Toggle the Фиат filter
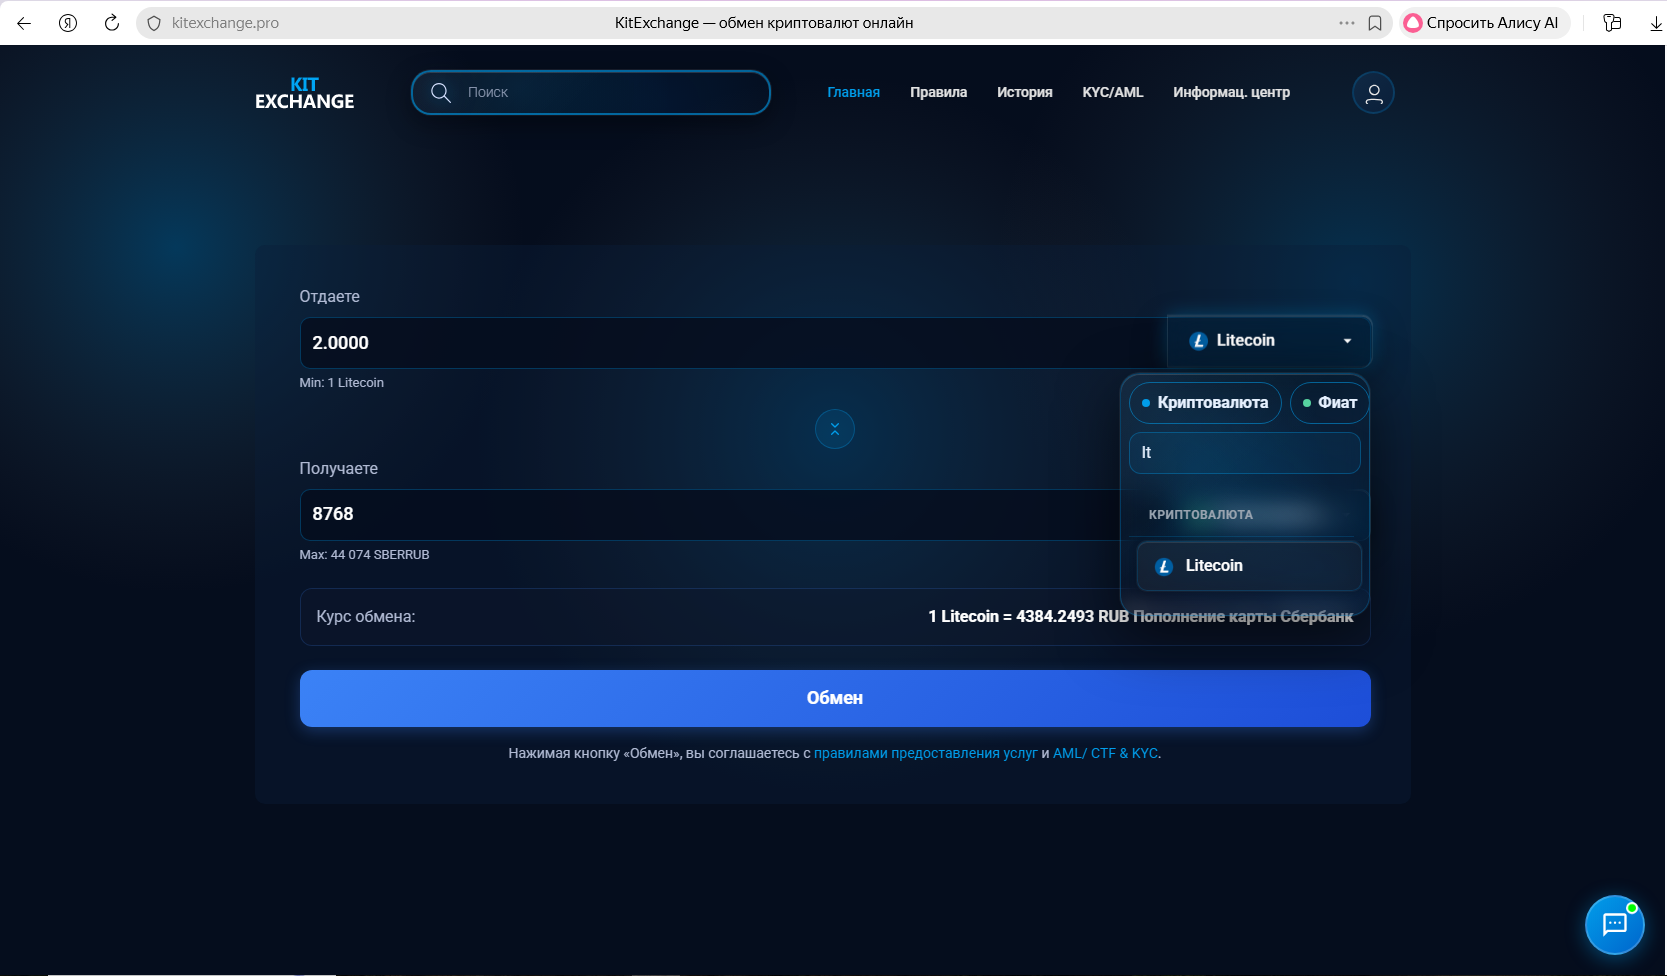Image resolution: width=1667 pixels, height=976 pixels. click(x=1329, y=403)
